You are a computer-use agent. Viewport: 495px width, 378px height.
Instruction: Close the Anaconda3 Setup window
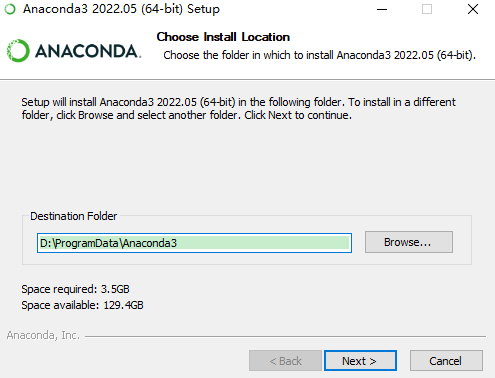tap(473, 9)
